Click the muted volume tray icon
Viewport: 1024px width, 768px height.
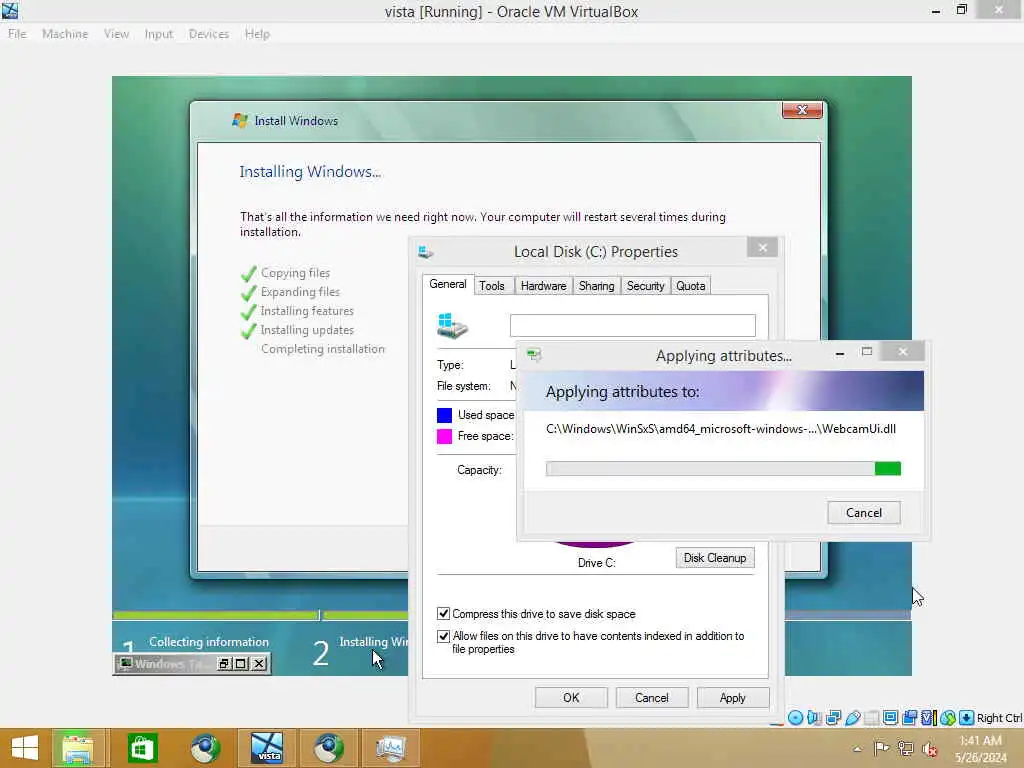point(929,749)
